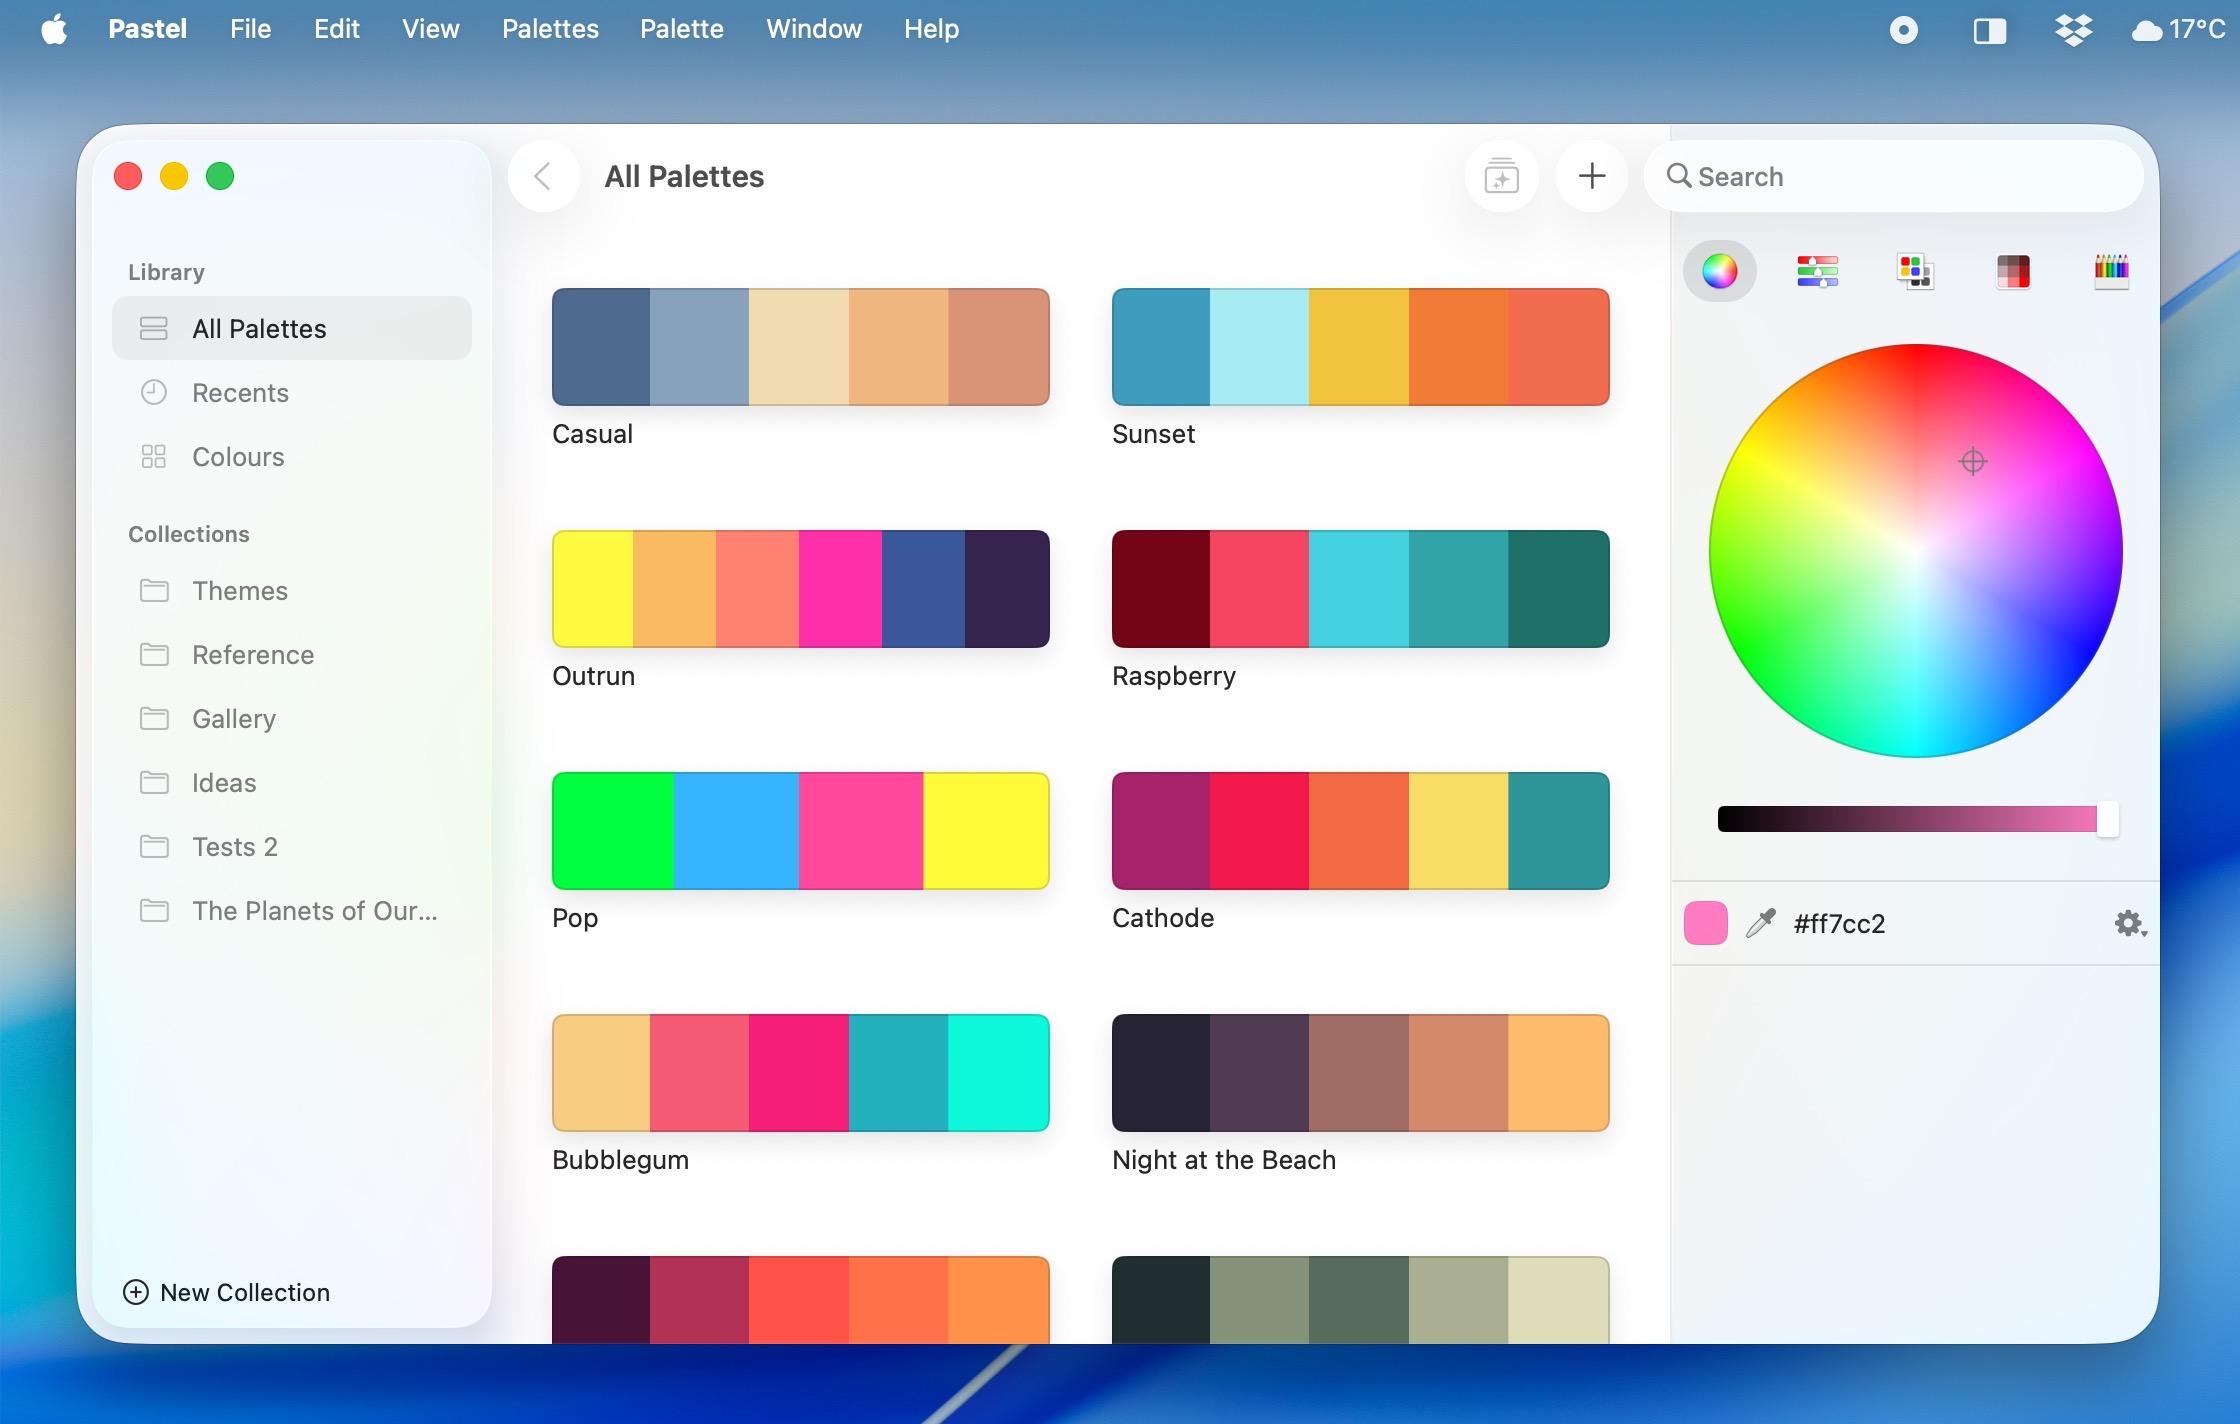
Task: Open Colours in the Library
Action: point(291,456)
